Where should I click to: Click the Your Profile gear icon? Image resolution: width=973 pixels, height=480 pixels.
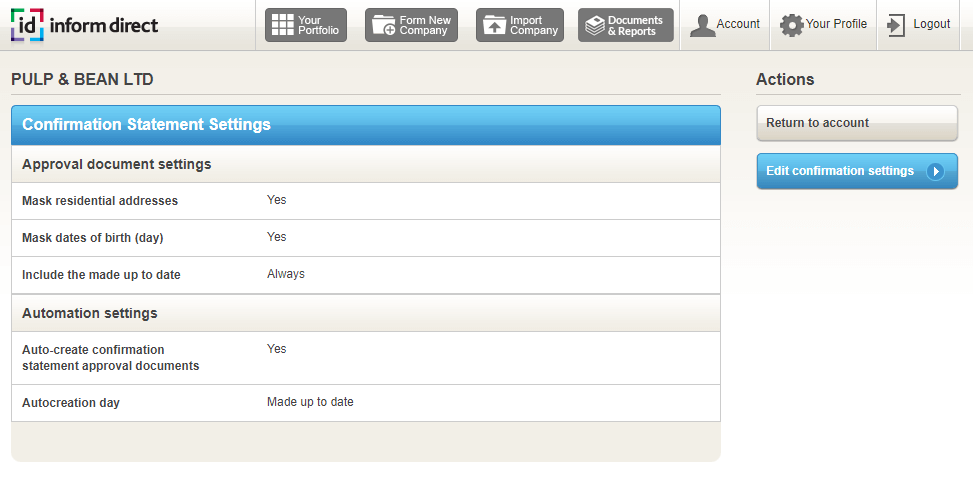pos(792,25)
